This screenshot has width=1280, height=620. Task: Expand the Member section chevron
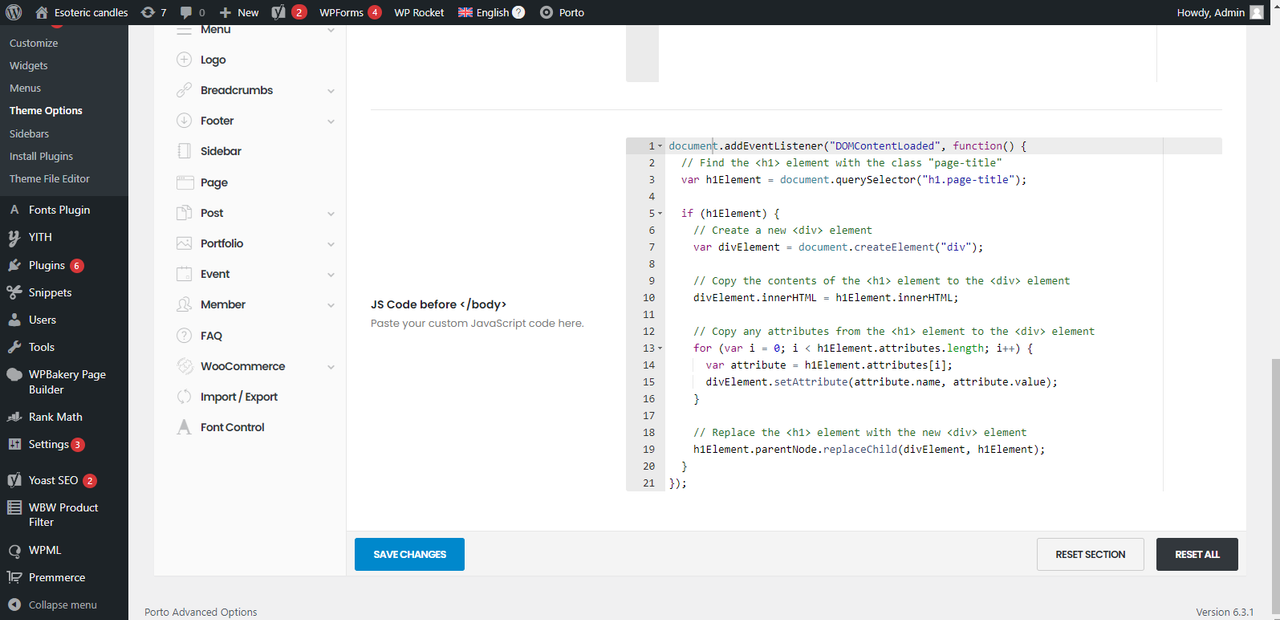coord(331,305)
